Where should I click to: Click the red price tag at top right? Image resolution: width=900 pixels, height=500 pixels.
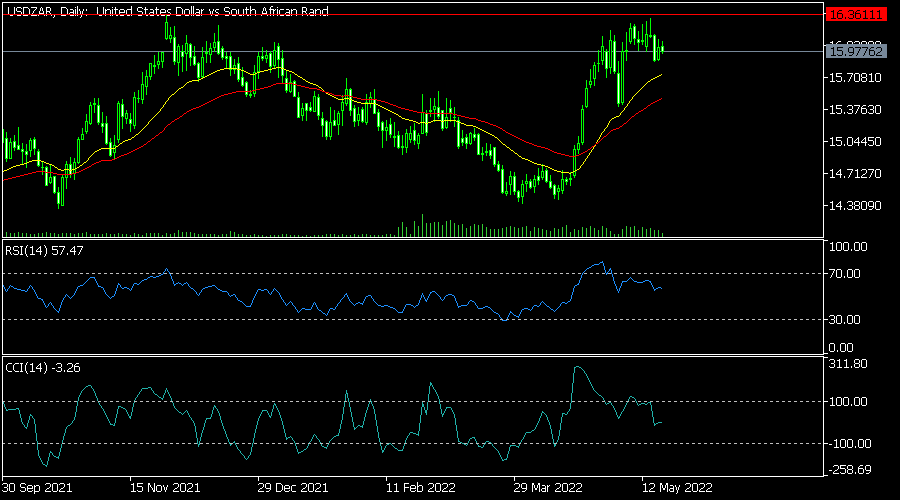[x=857, y=15]
